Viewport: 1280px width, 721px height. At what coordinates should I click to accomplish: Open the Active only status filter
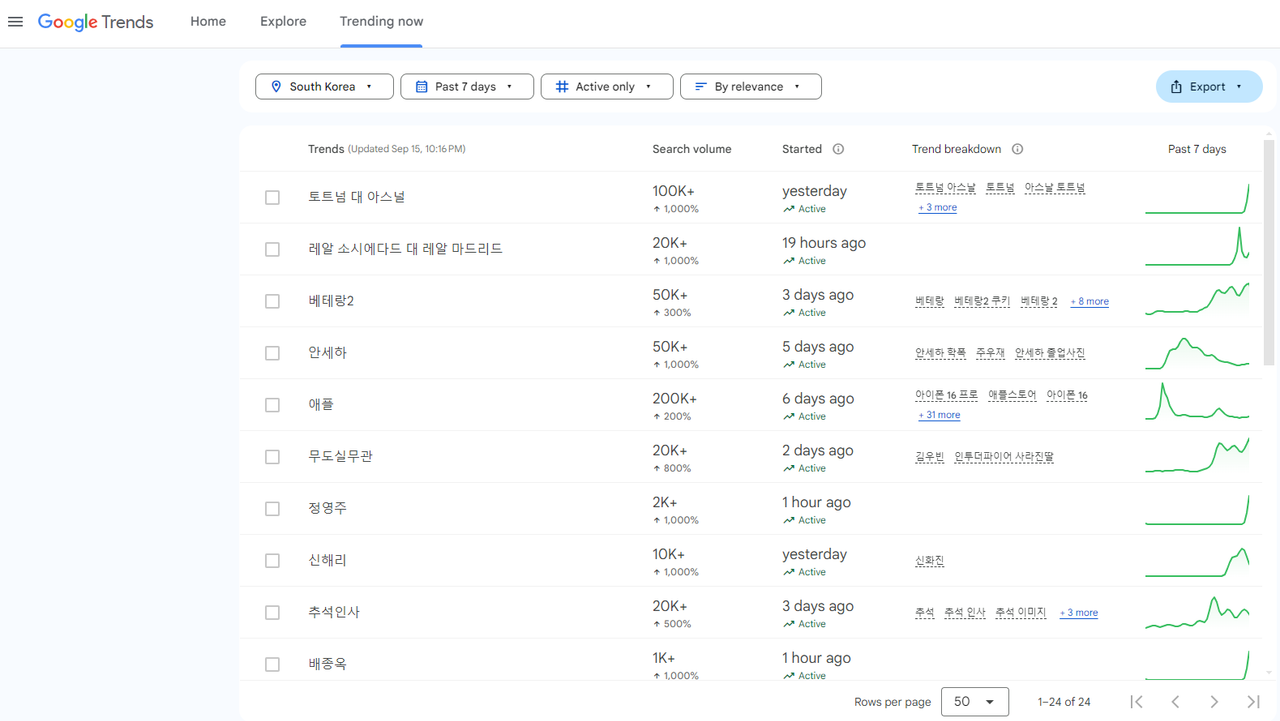coord(607,87)
